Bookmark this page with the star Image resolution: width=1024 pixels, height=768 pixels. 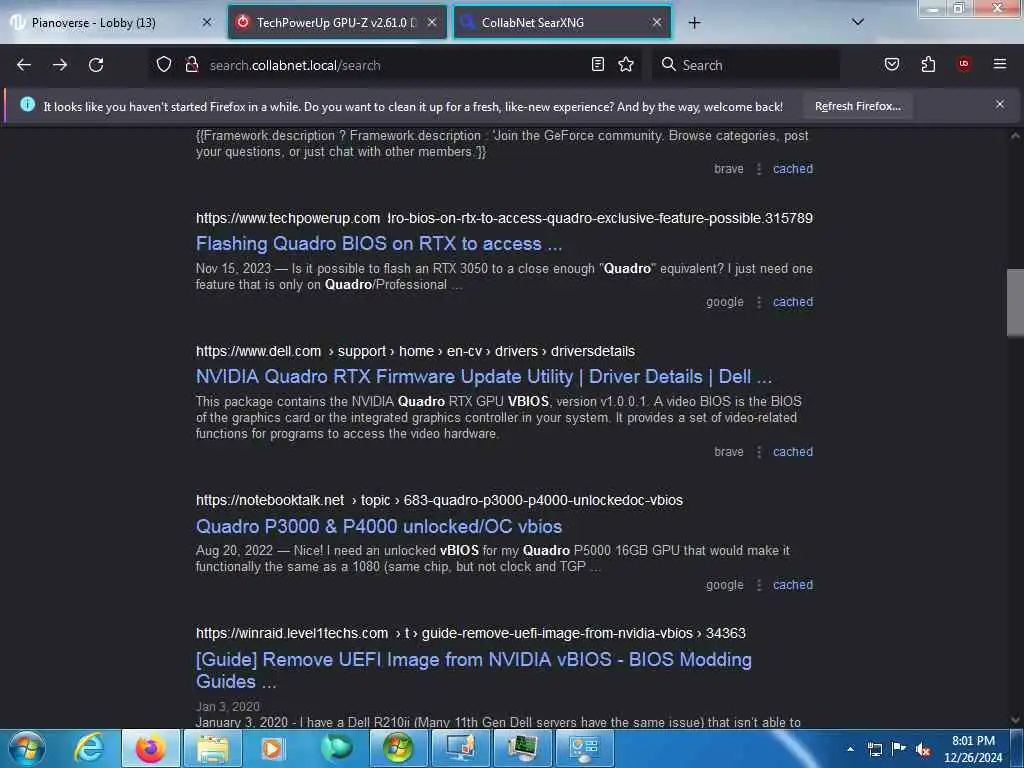coord(626,64)
